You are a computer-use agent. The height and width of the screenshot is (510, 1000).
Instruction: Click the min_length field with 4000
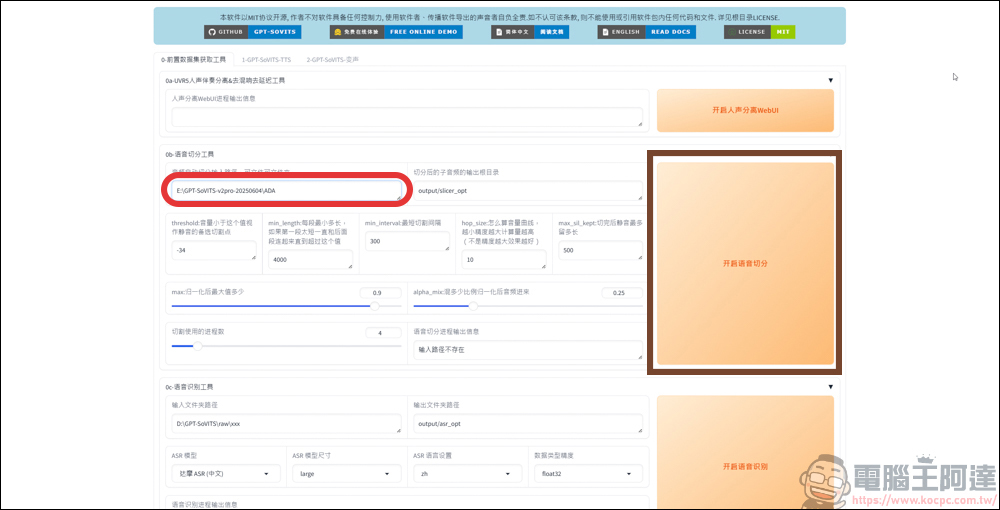click(x=311, y=259)
